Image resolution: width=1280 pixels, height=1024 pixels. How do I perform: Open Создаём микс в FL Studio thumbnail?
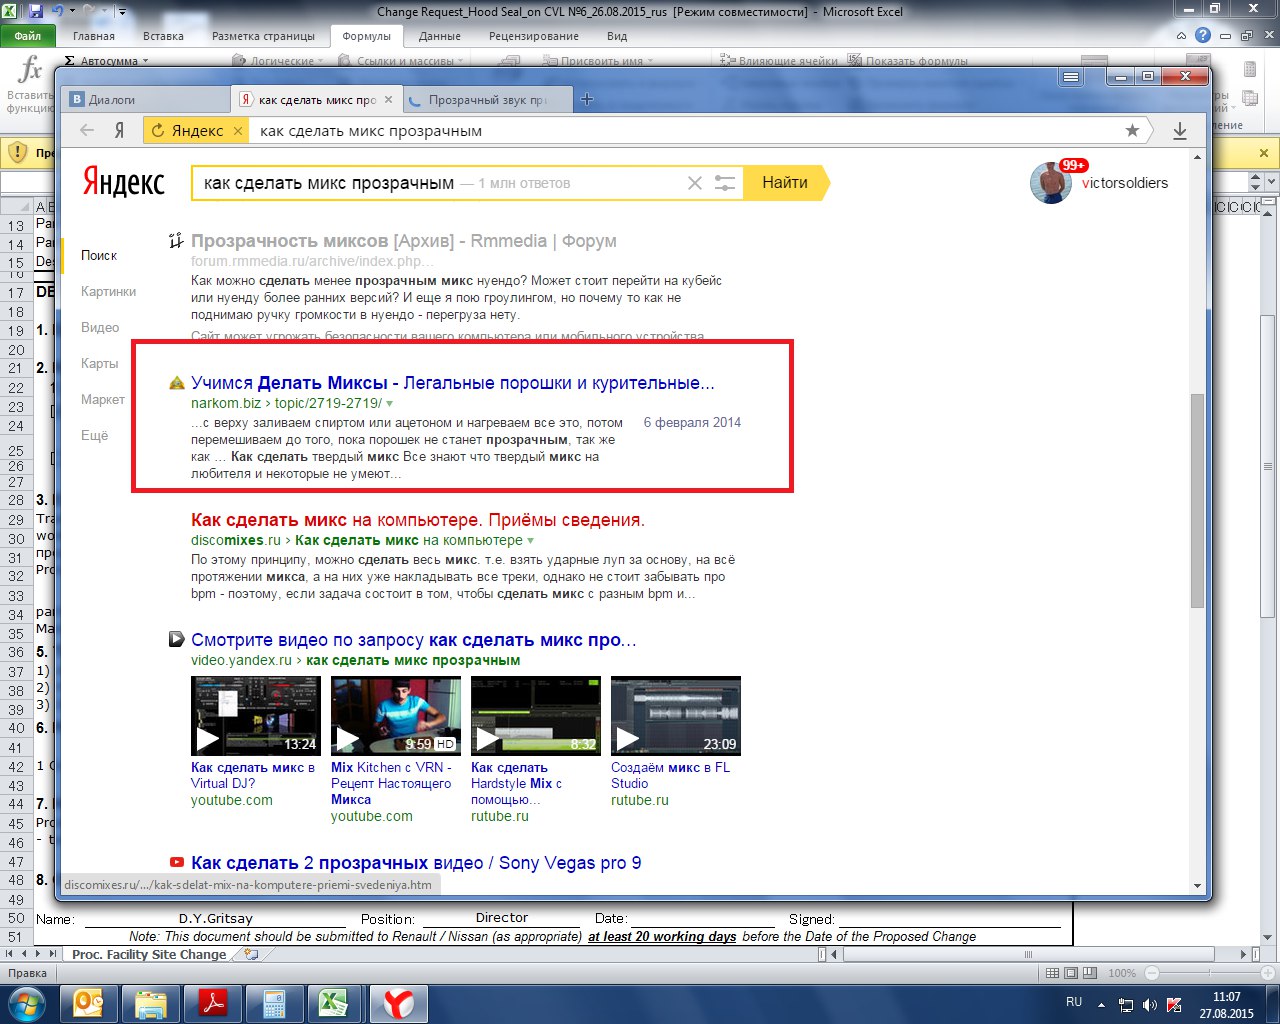point(676,716)
